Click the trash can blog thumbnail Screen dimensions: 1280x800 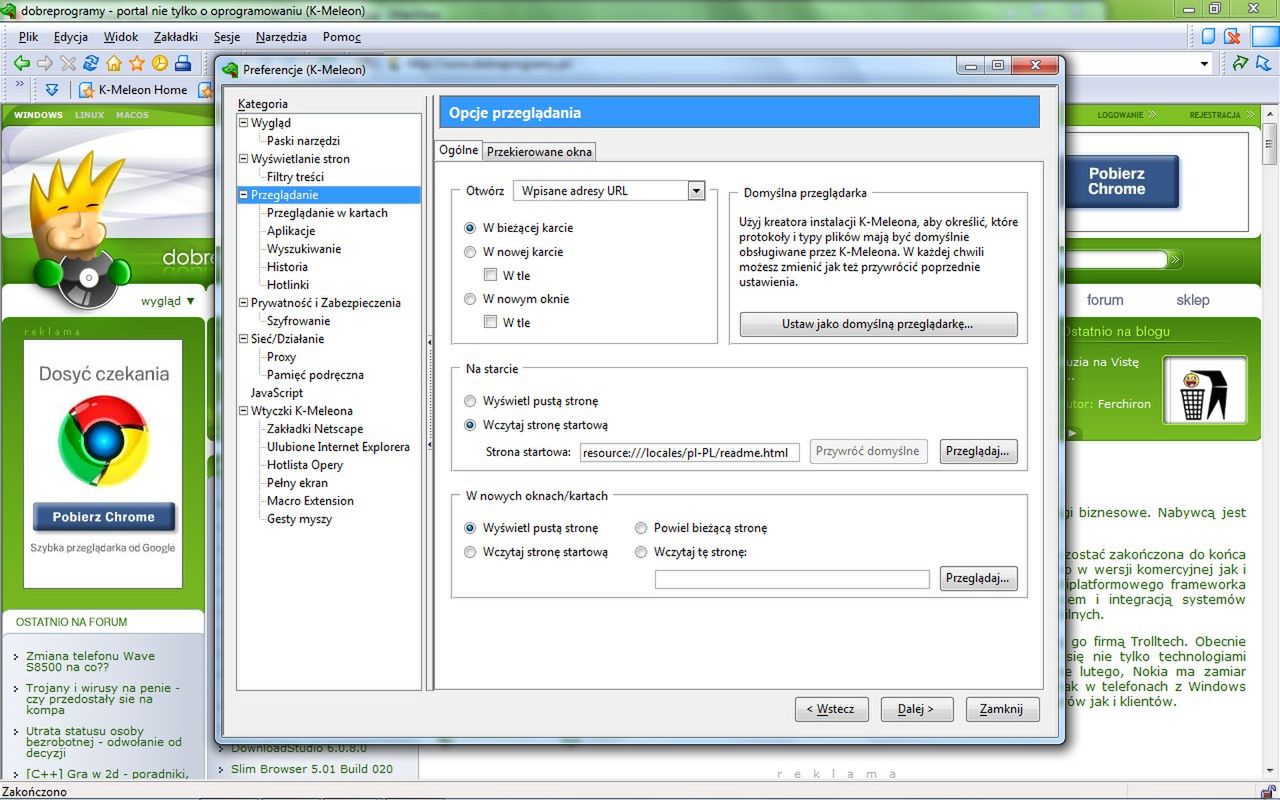coord(1204,390)
